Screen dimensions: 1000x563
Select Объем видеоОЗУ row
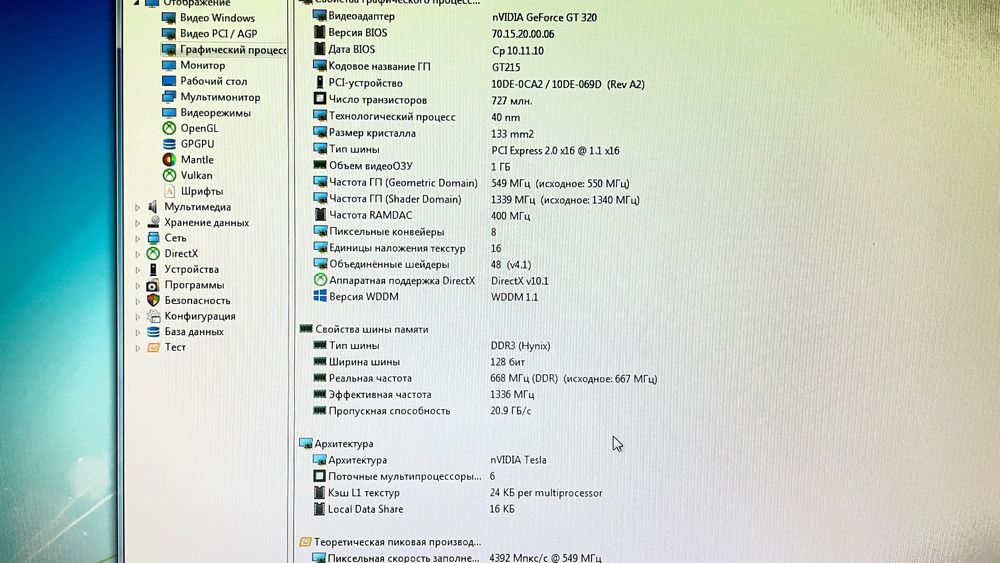[x=411, y=166]
